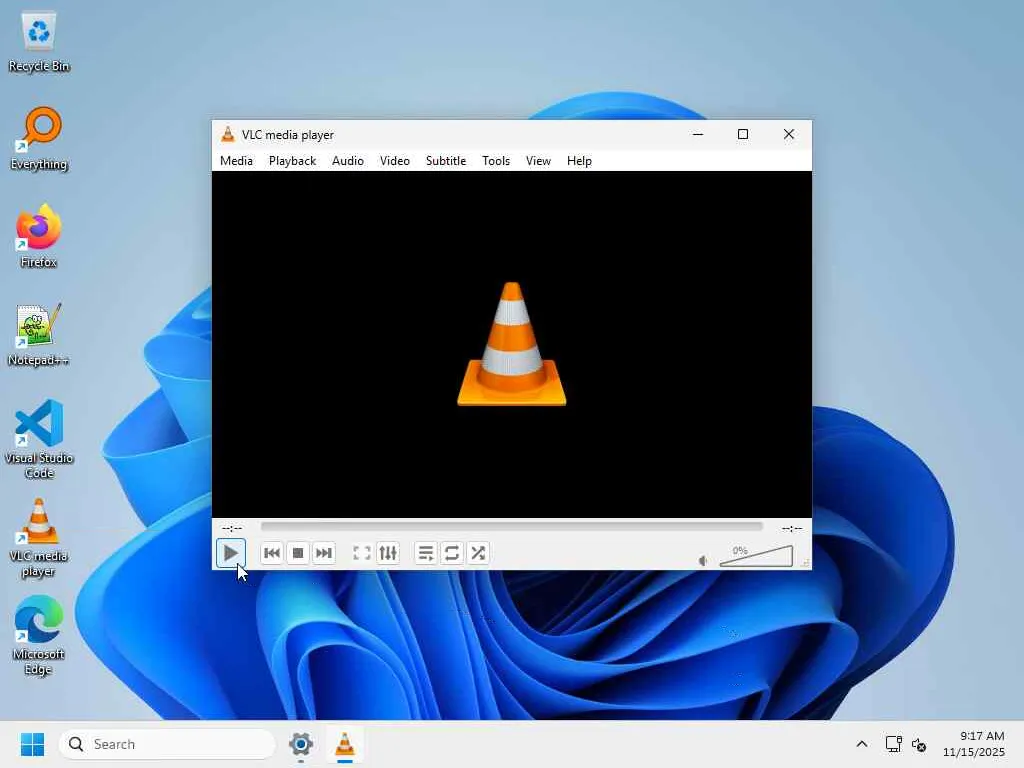
Task: Maximize the VLC window
Action: pyautogui.click(x=743, y=135)
